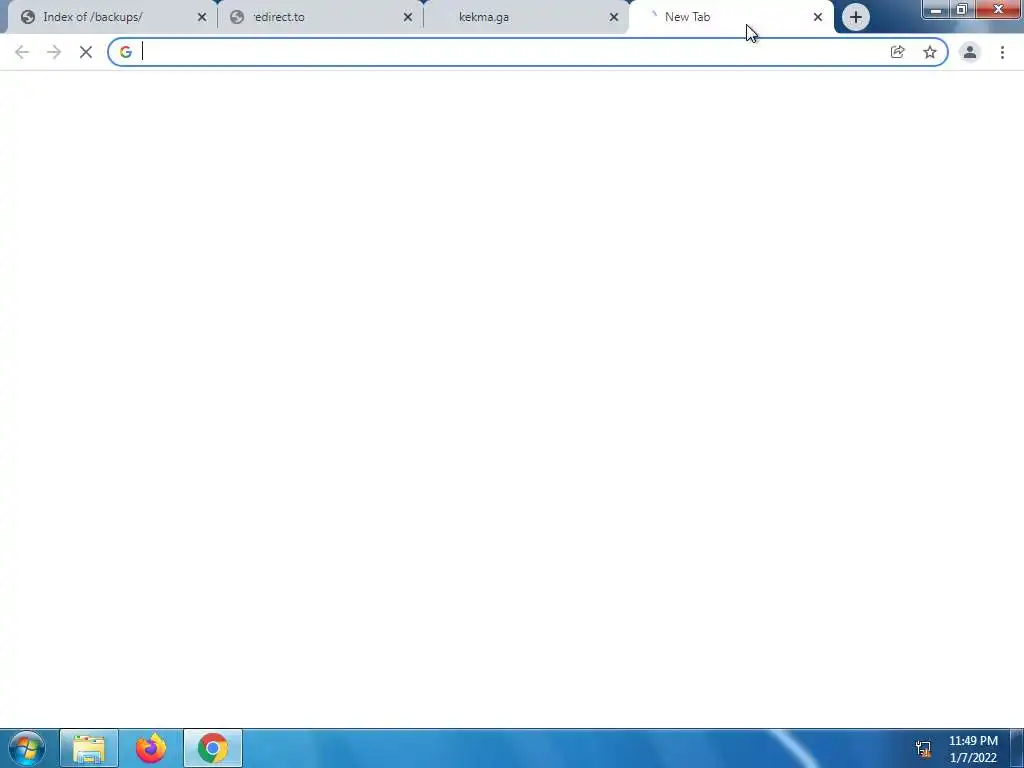The height and width of the screenshot is (768, 1024).
Task: Open the clock showing 11:49 PM
Action: tap(973, 749)
